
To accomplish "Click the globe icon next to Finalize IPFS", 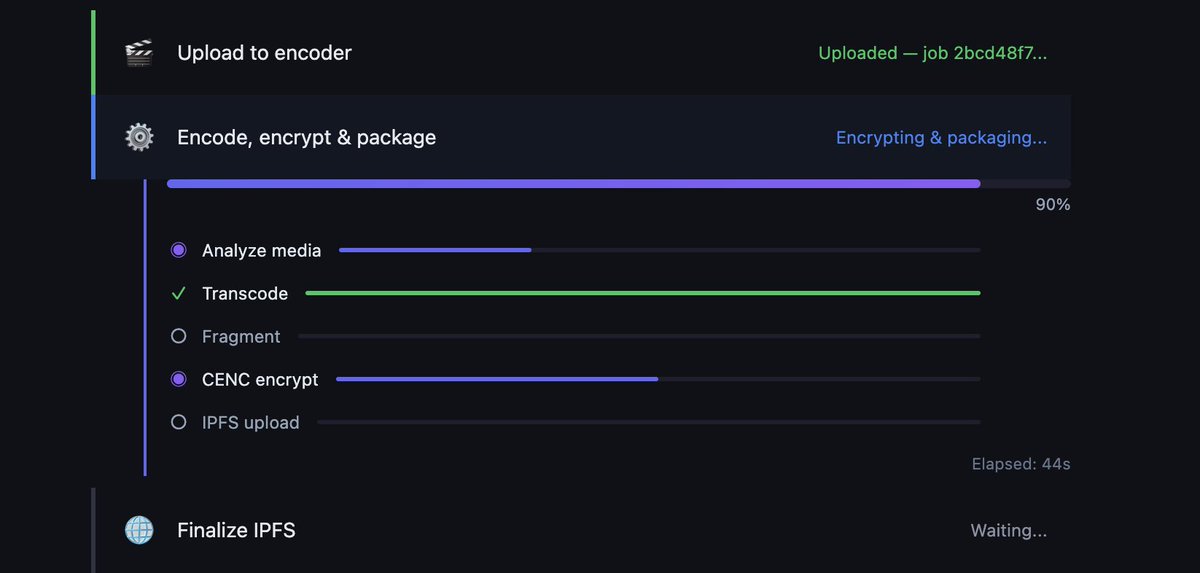I will click(x=139, y=530).
